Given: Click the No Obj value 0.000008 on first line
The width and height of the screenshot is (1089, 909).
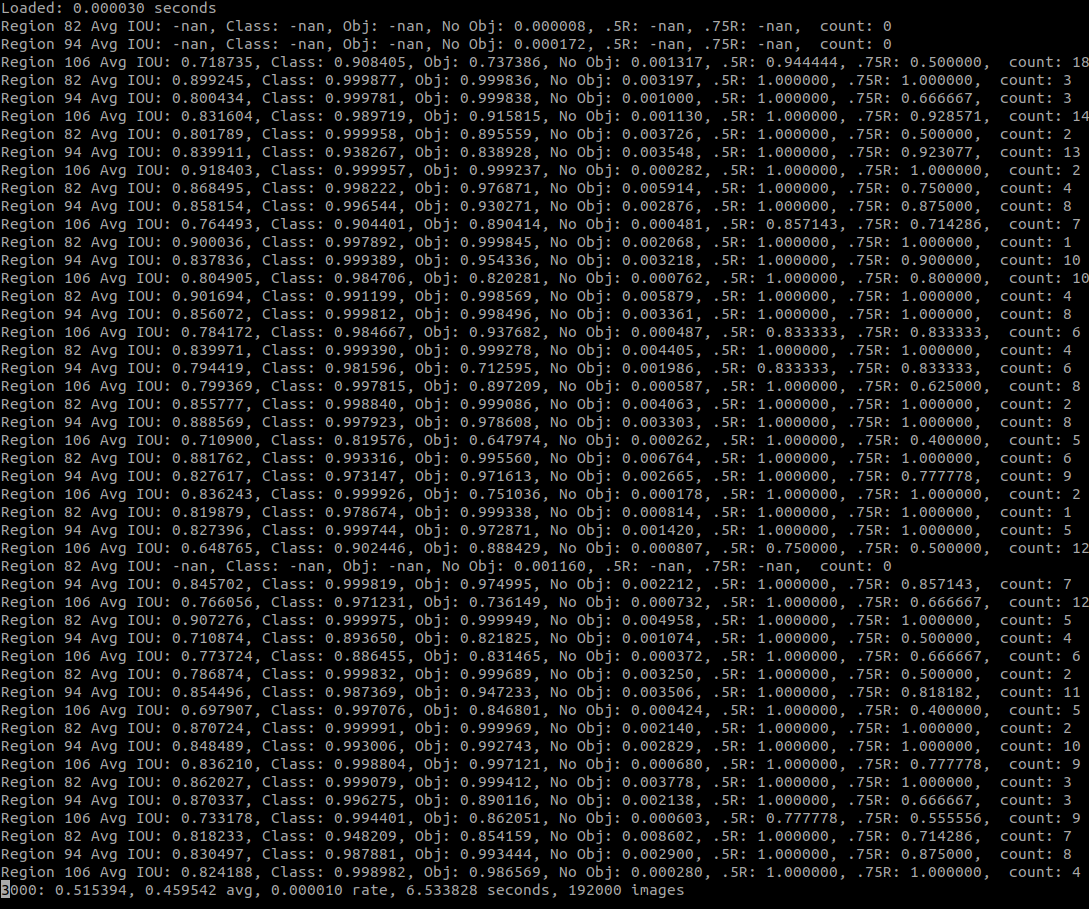Looking at the screenshot, I should (549, 26).
